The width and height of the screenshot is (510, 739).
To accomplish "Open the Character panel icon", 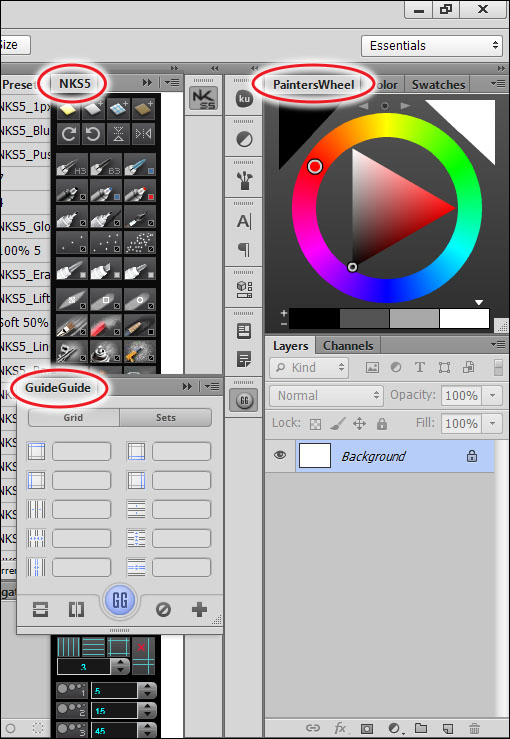I will pyautogui.click(x=244, y=221).
